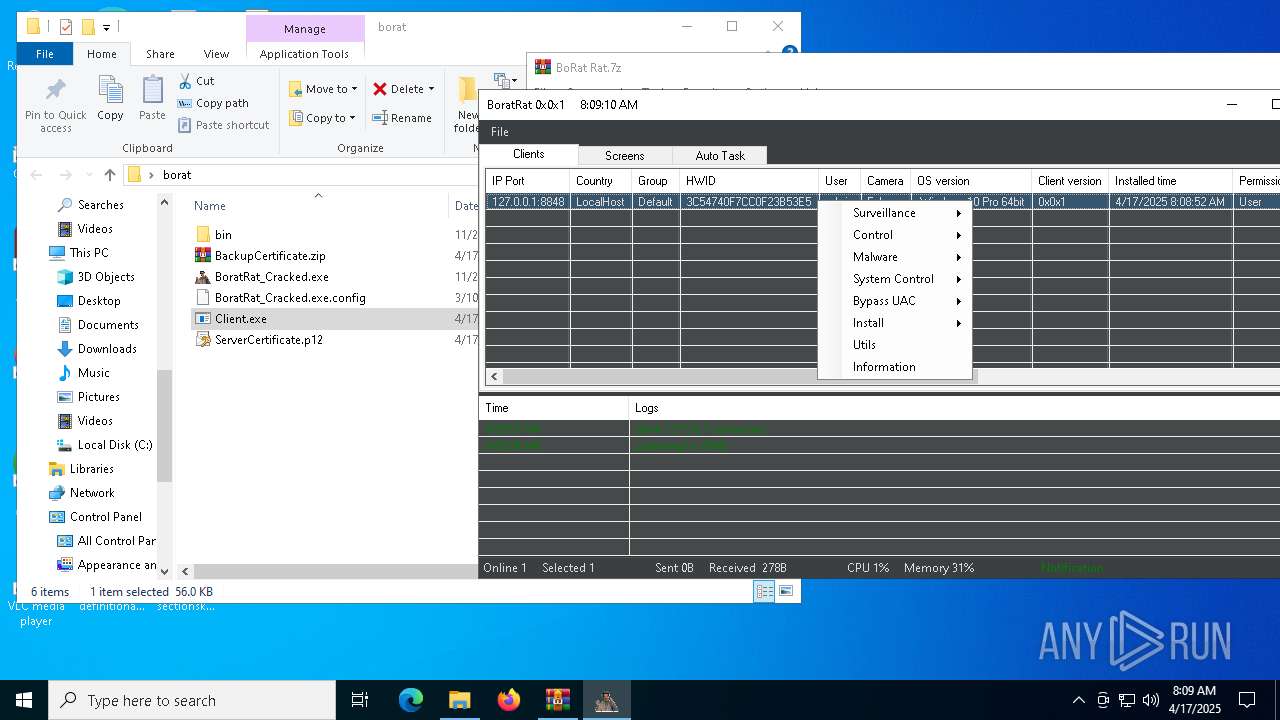Click Cut in the Clipboard group
This screenshot has width=1280, height=720.
[197, 81]
